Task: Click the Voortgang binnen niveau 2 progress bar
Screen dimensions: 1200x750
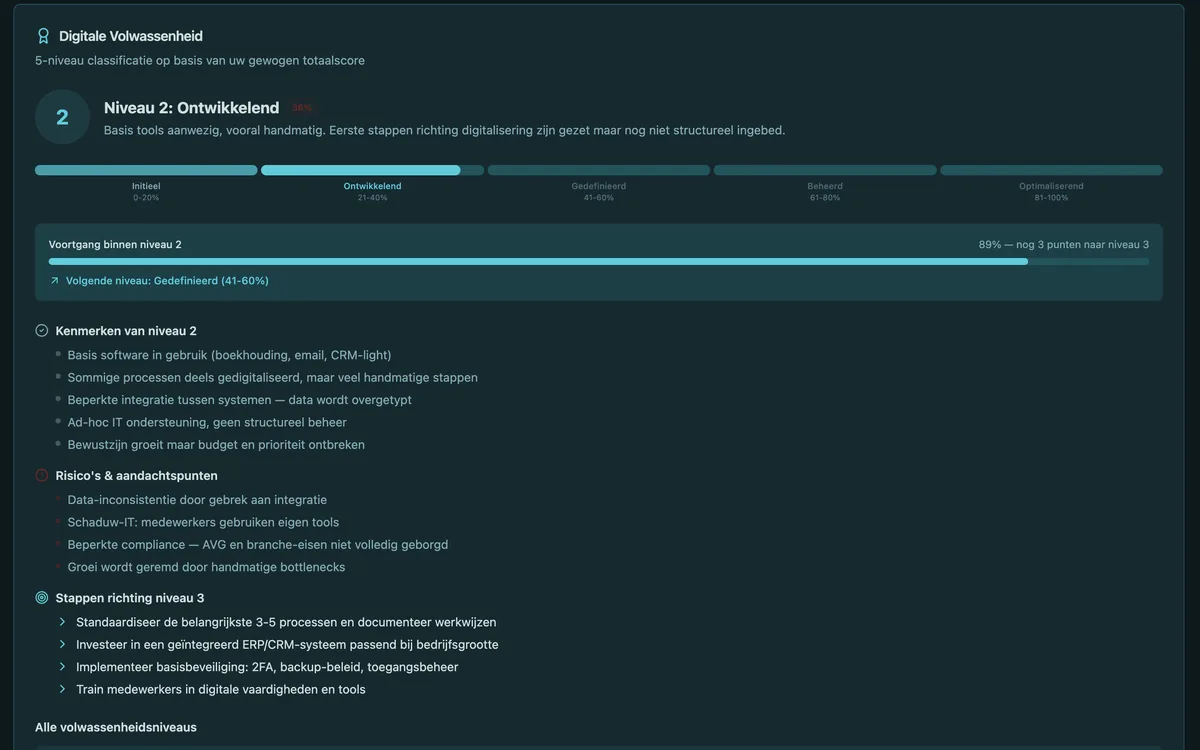Action: 599,261
